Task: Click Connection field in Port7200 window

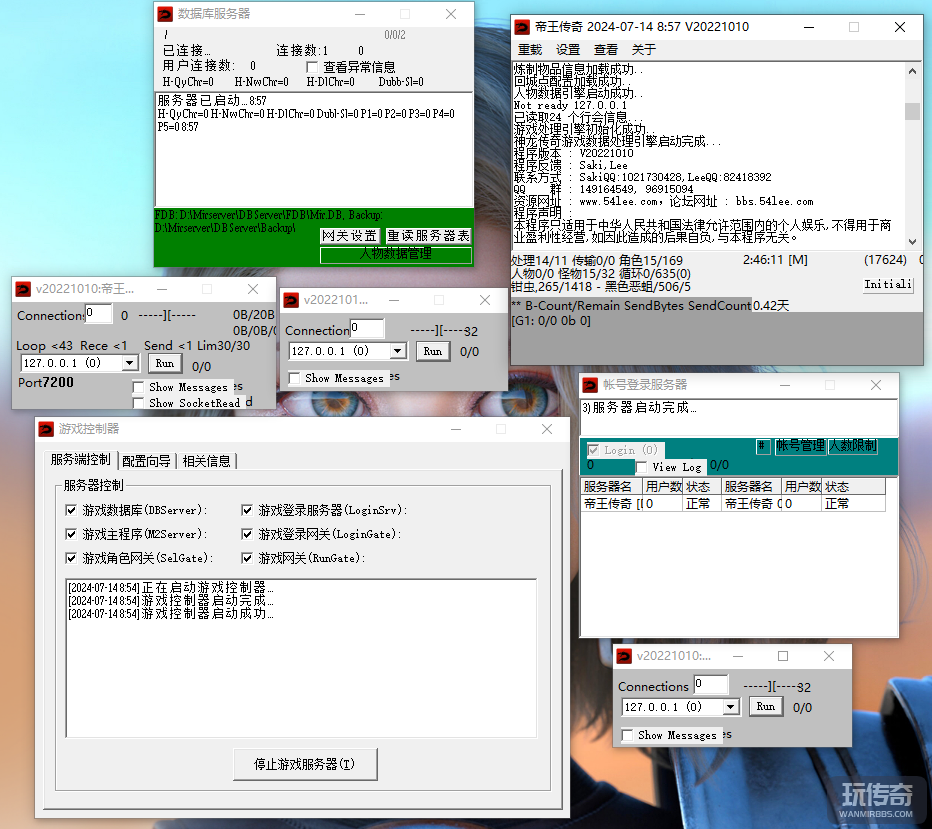Action: (99, 313)
